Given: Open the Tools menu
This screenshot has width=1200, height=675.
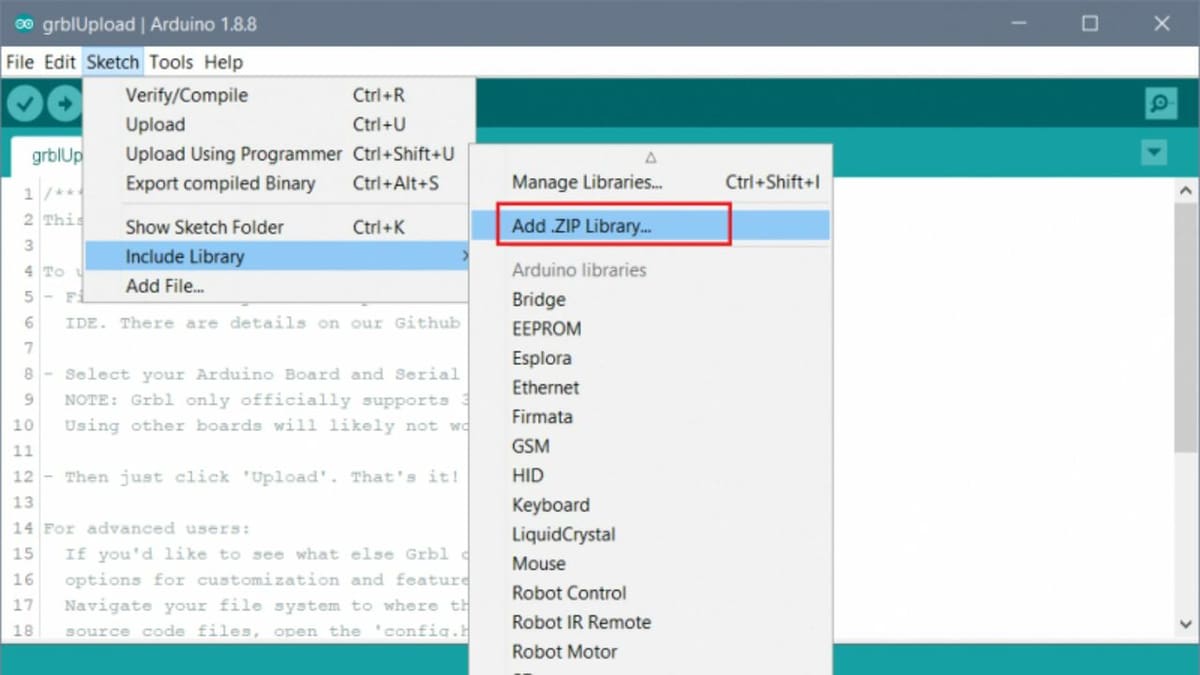Looking at the screenshot, I should (171, 62).
